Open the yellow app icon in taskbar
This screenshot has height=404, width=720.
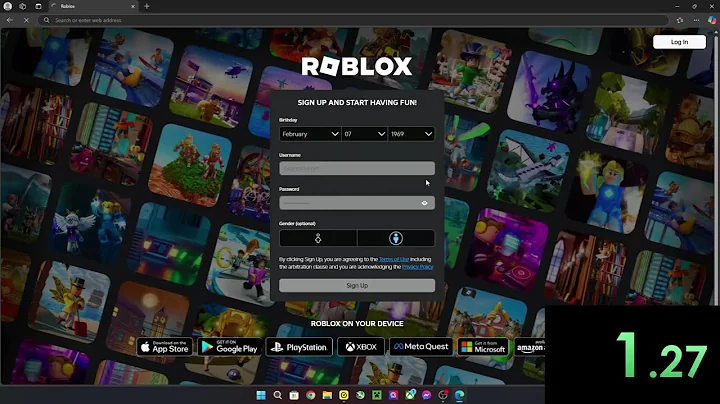click(344, 395)
